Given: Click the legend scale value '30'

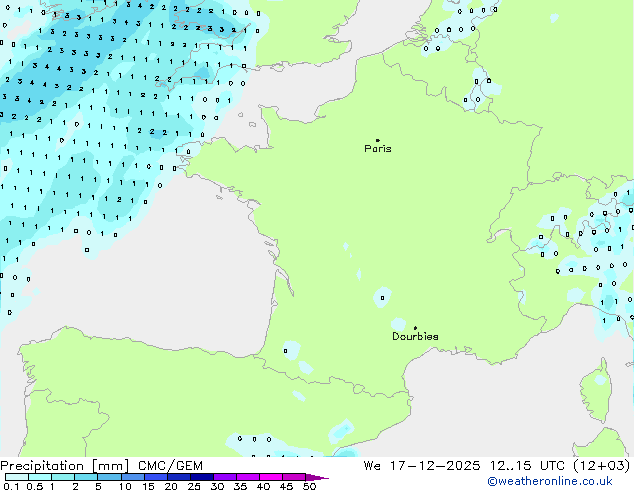Looking at the screenshot, I should (x=217, y=486).
